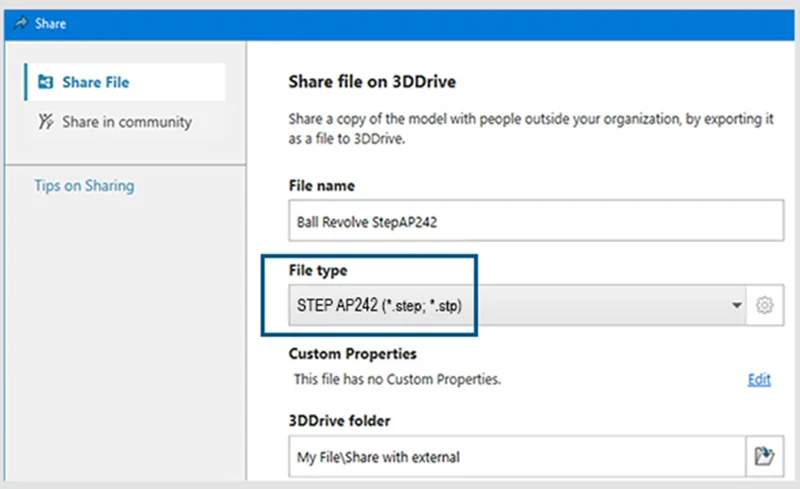Click the 3DDrive folder path field

(x=515, y=457)
